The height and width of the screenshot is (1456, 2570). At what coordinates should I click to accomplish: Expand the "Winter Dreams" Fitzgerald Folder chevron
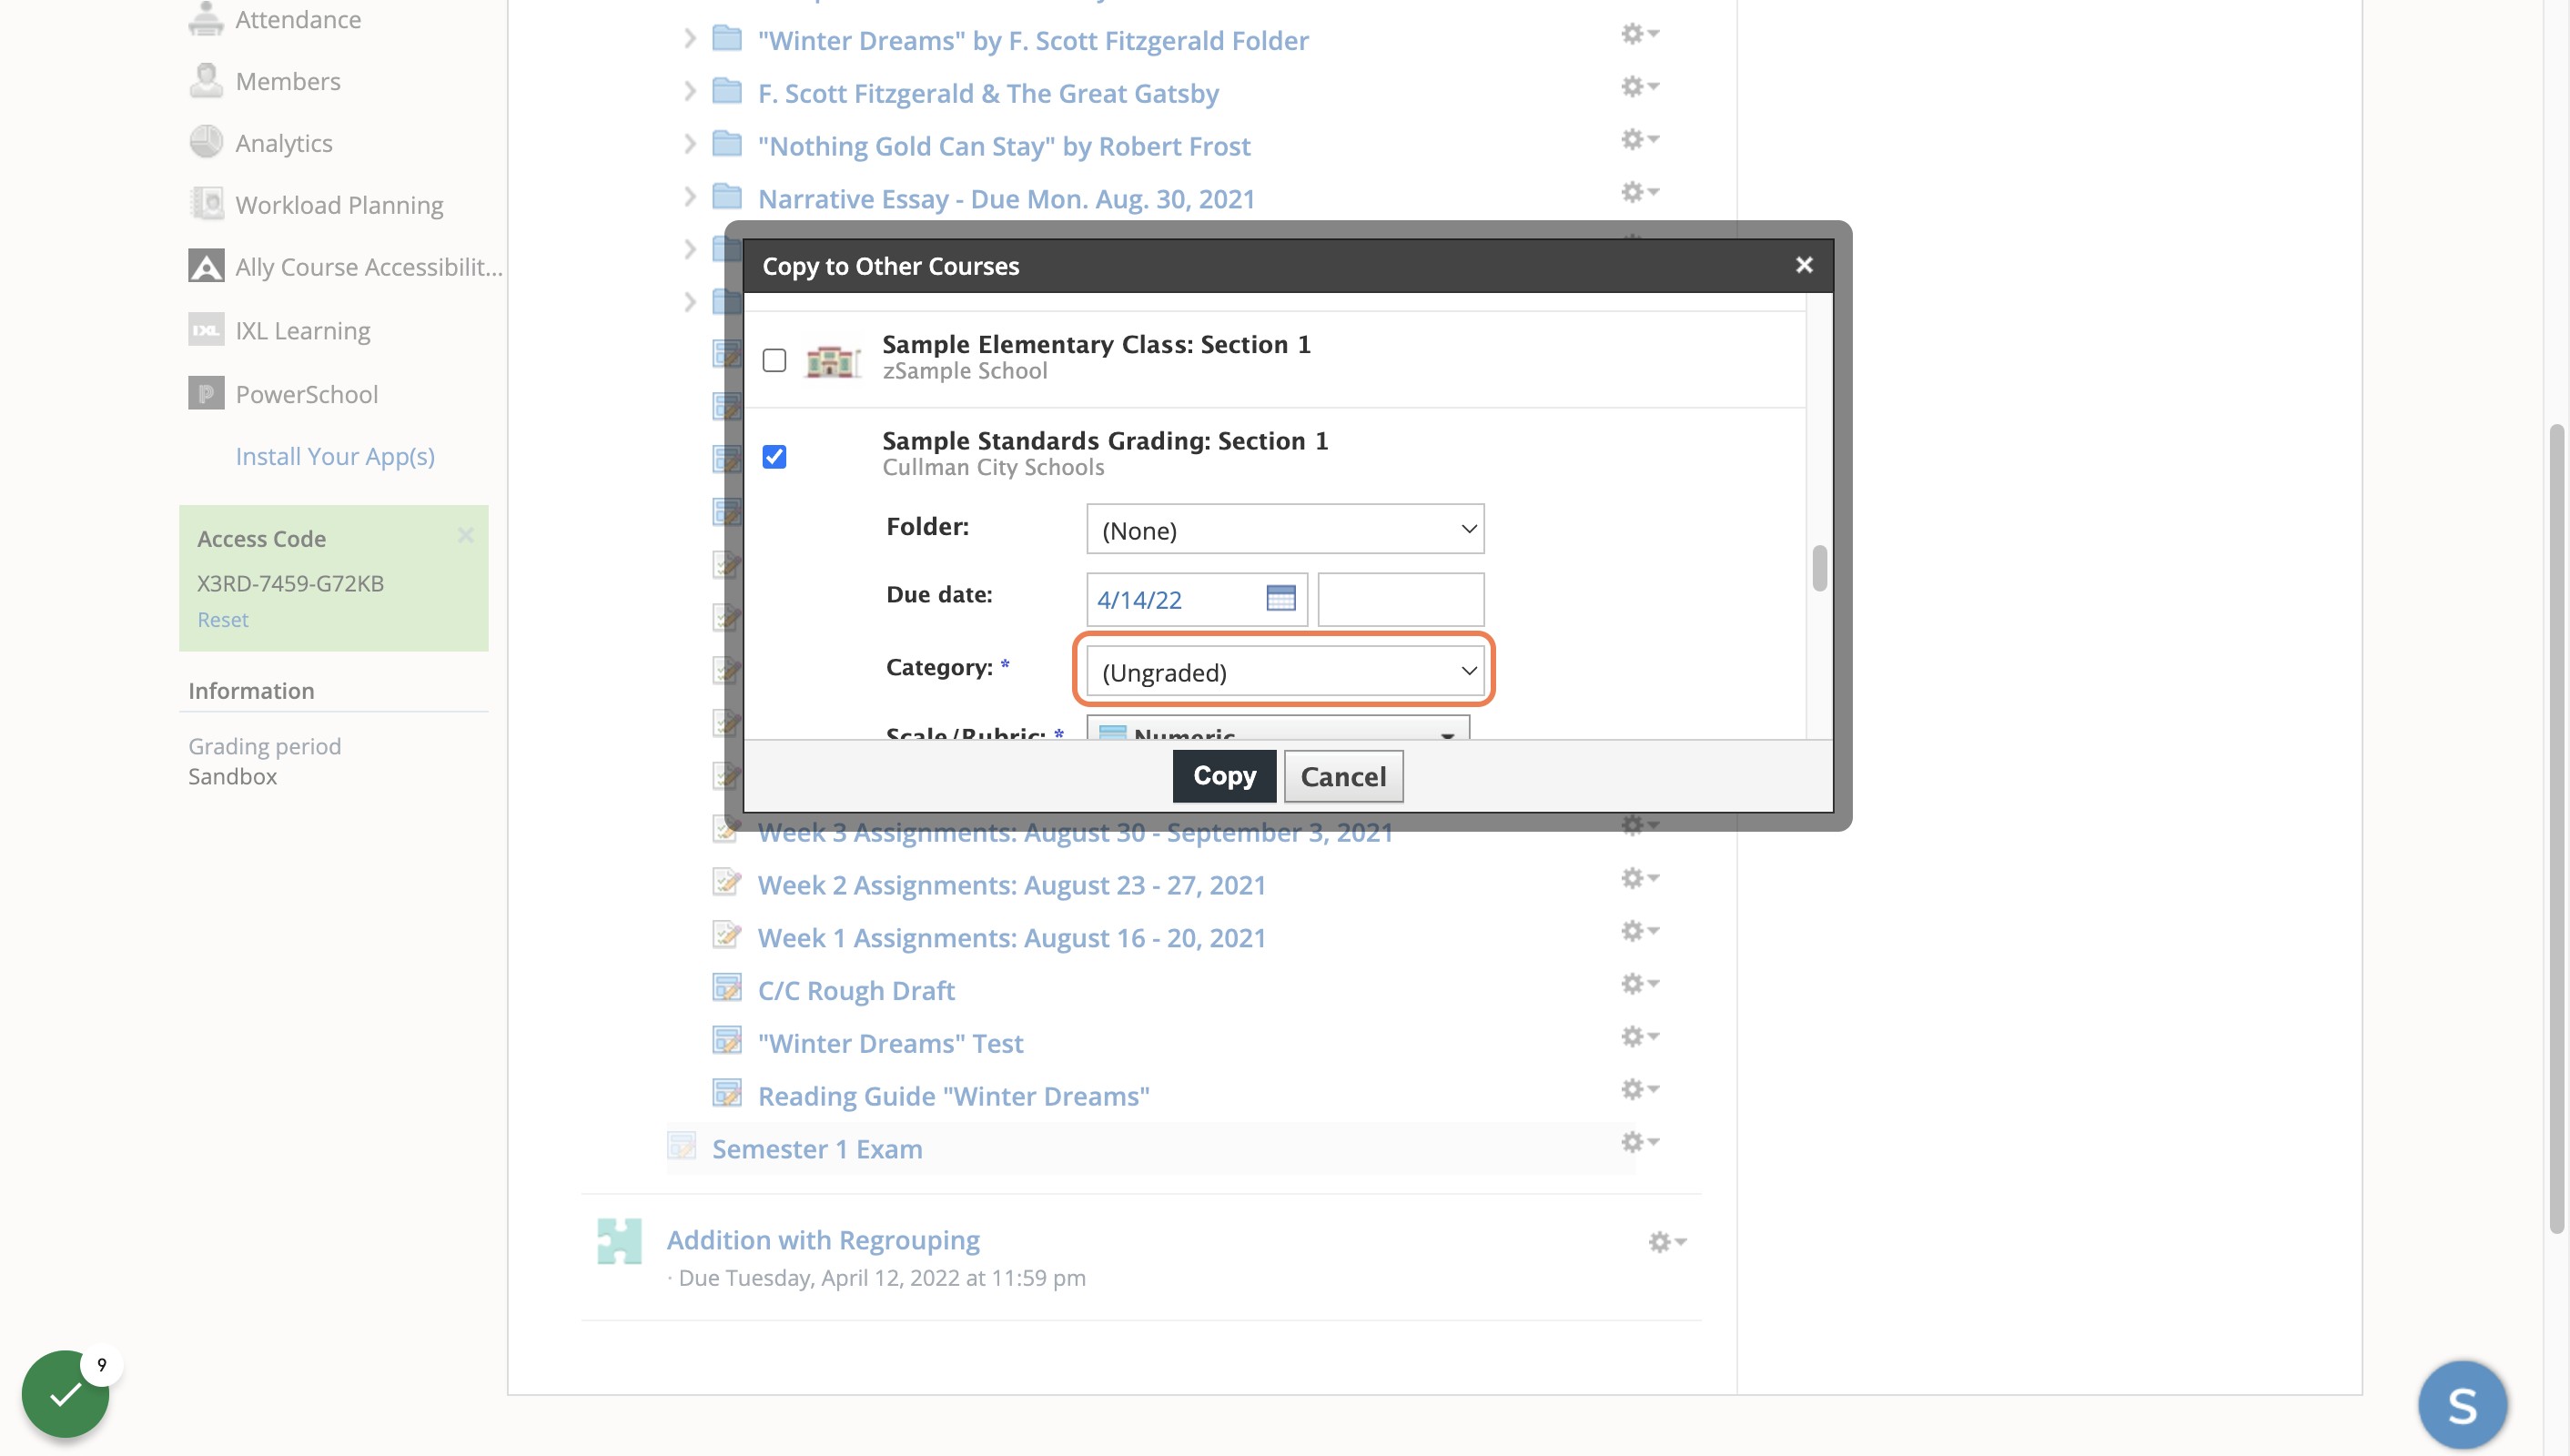pos(689,39)
